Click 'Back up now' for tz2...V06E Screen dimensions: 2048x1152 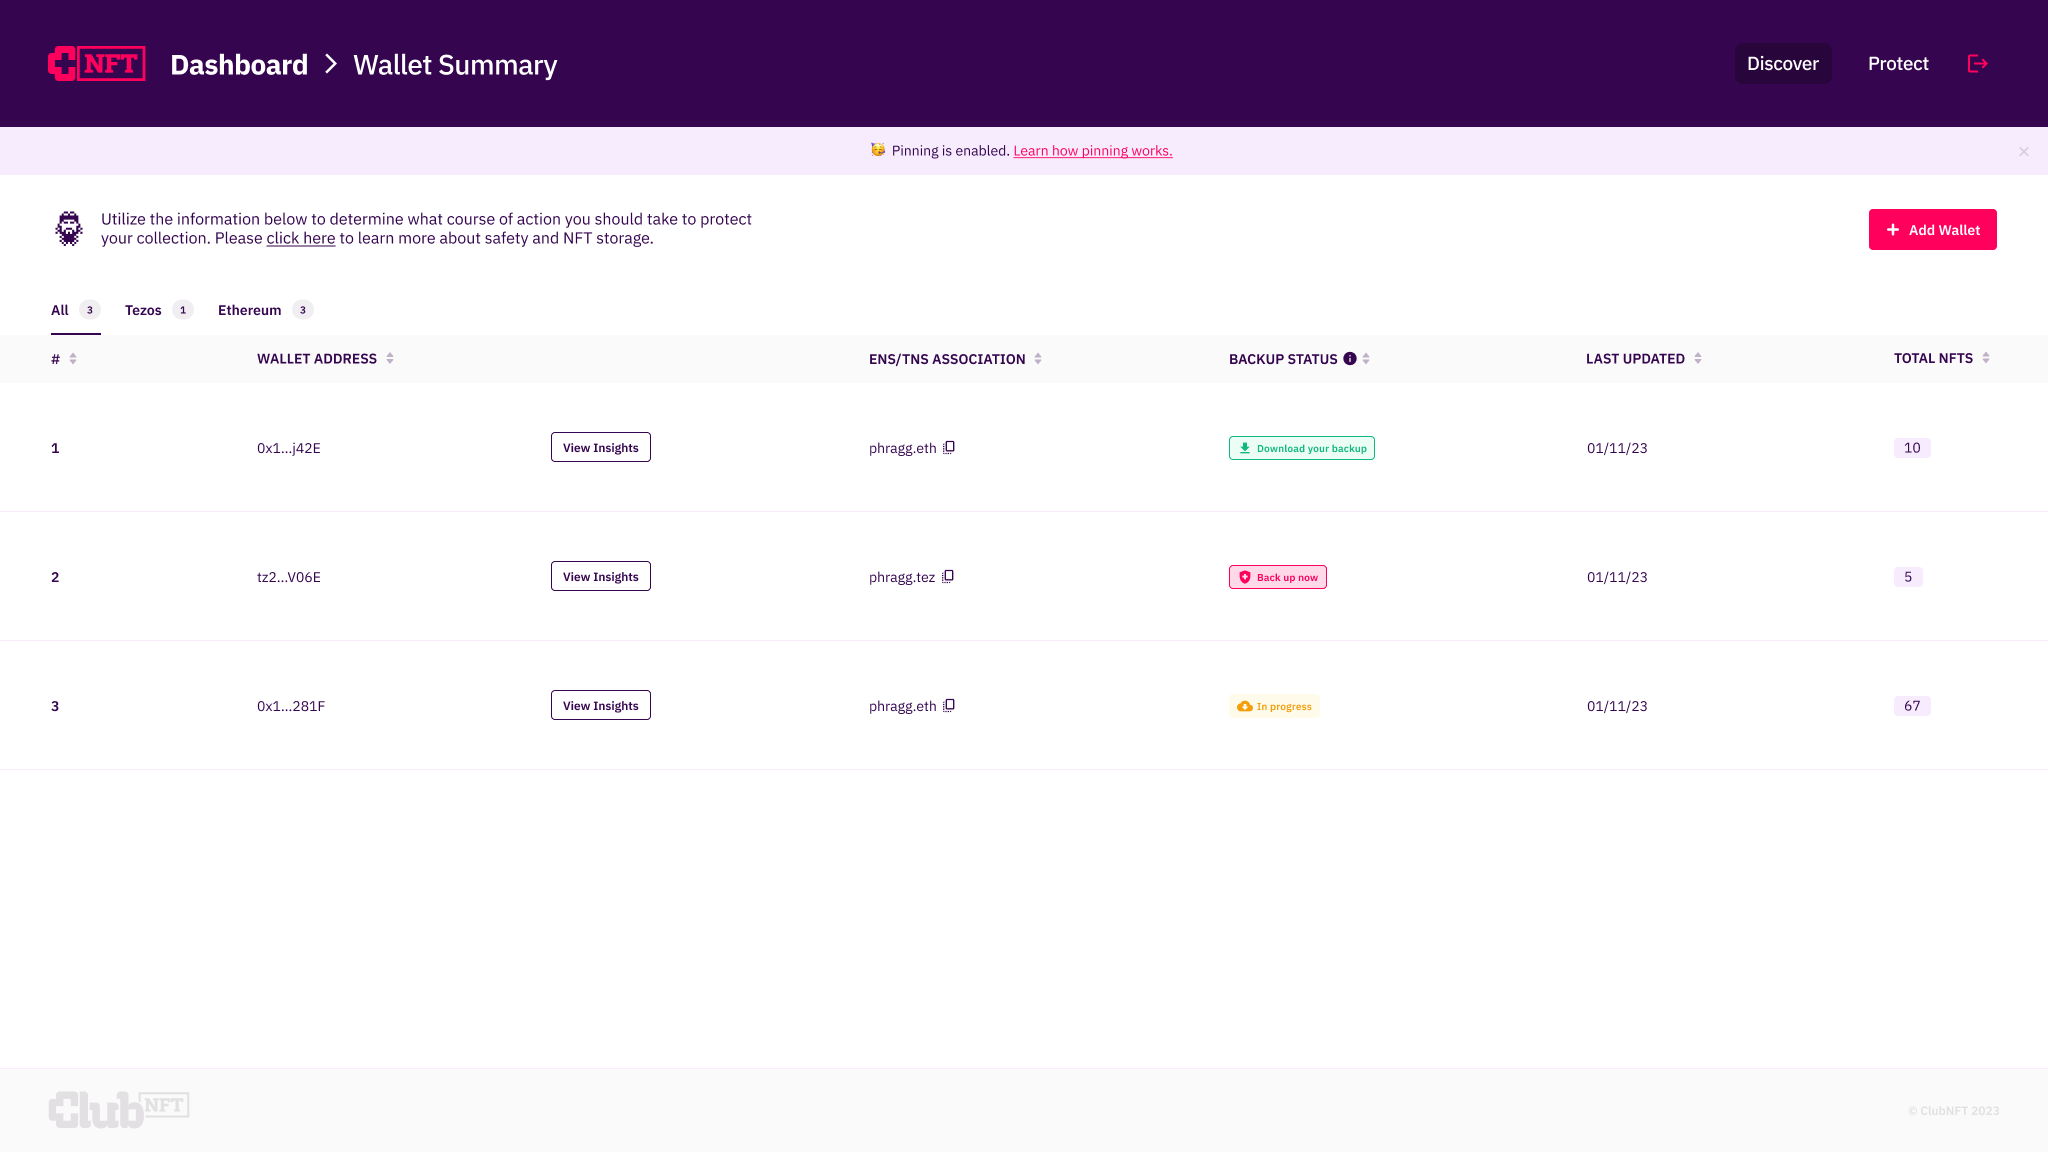(1277, 577)
